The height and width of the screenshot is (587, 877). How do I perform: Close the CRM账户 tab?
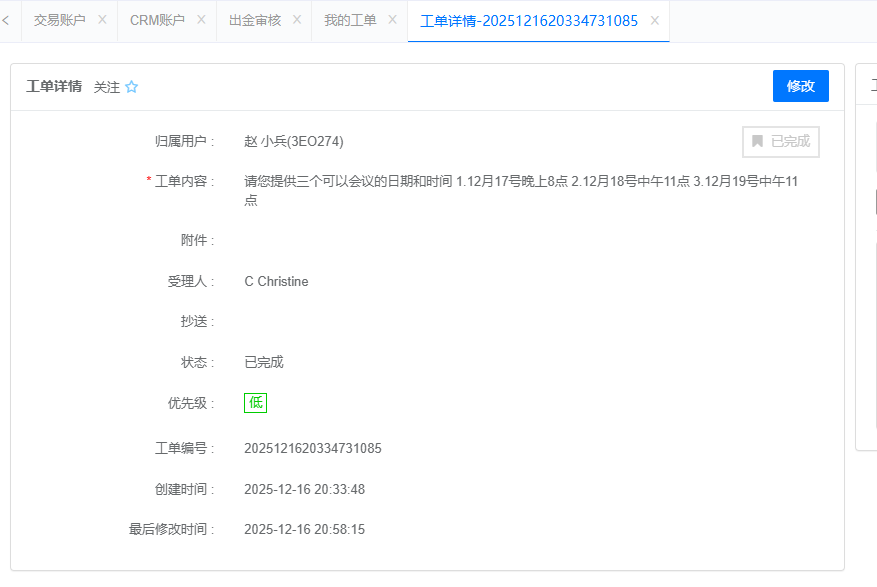201,20
